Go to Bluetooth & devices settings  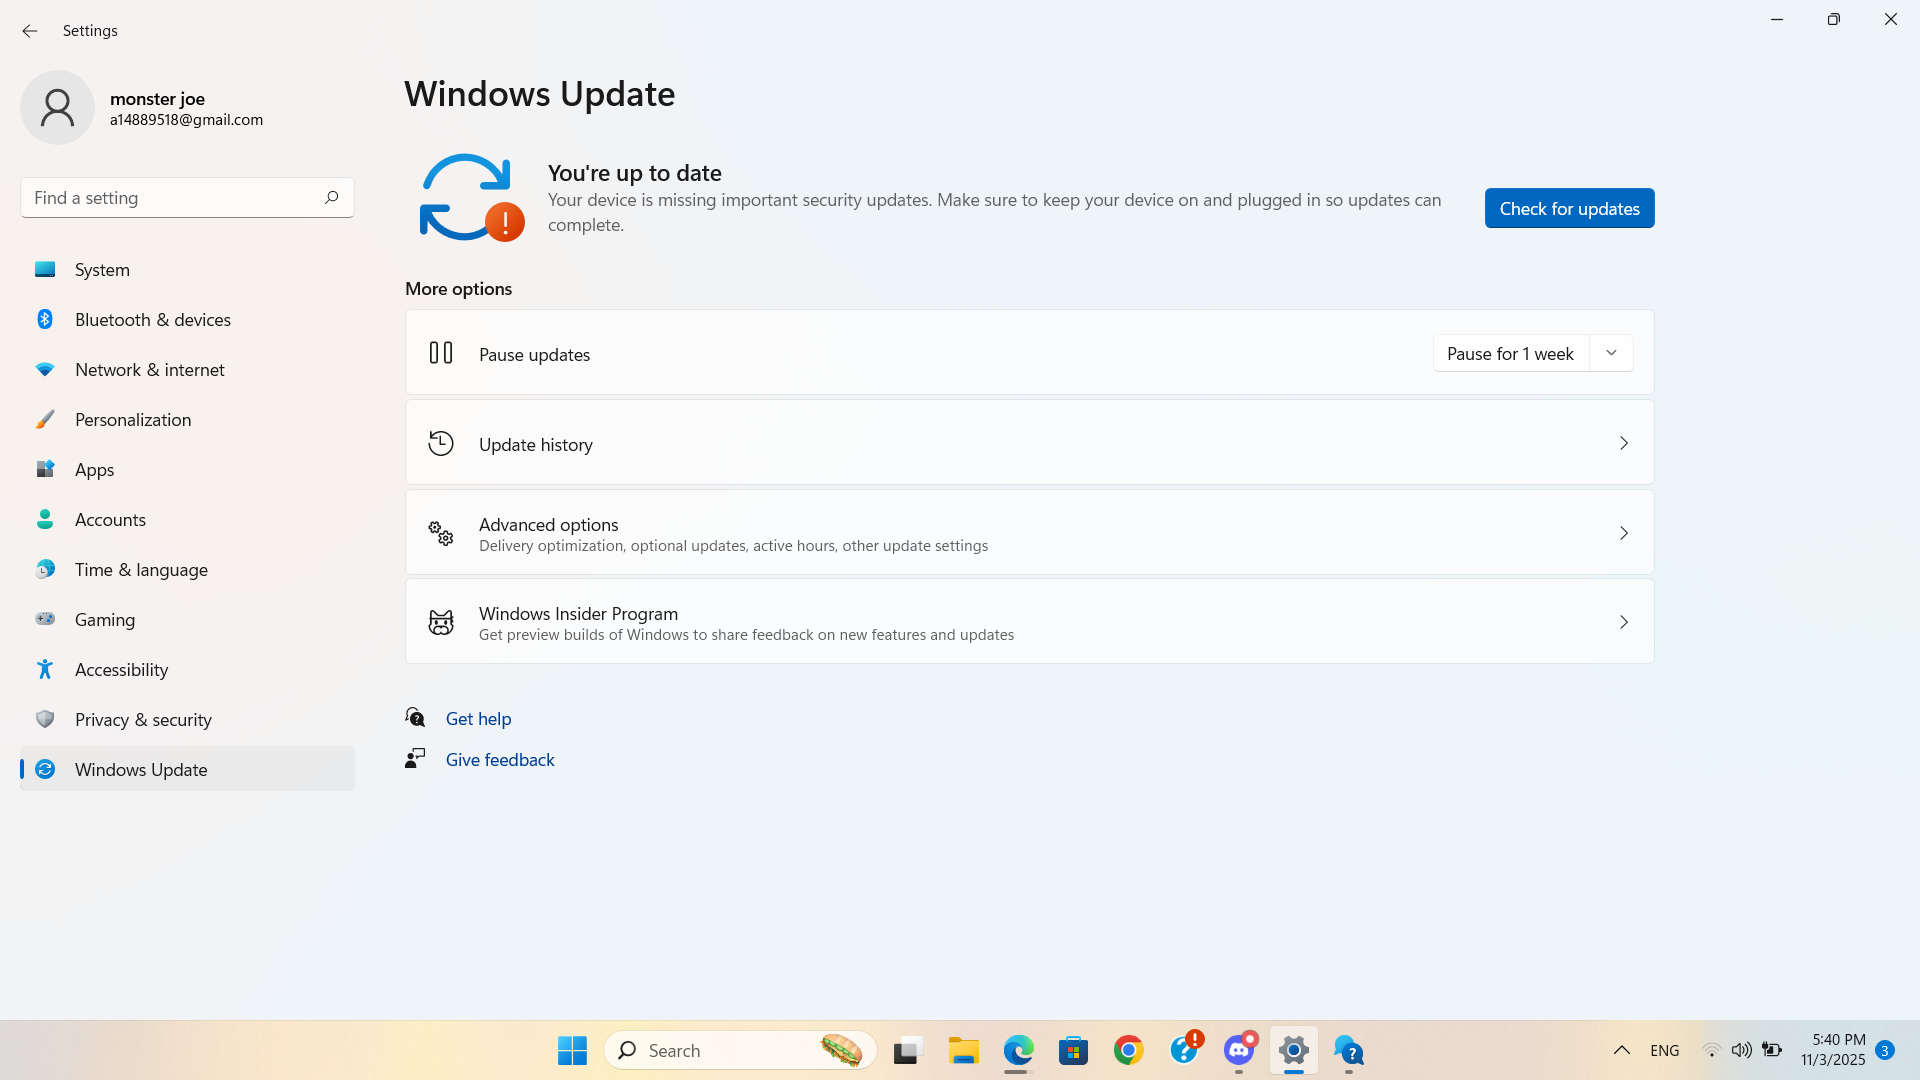152,319
